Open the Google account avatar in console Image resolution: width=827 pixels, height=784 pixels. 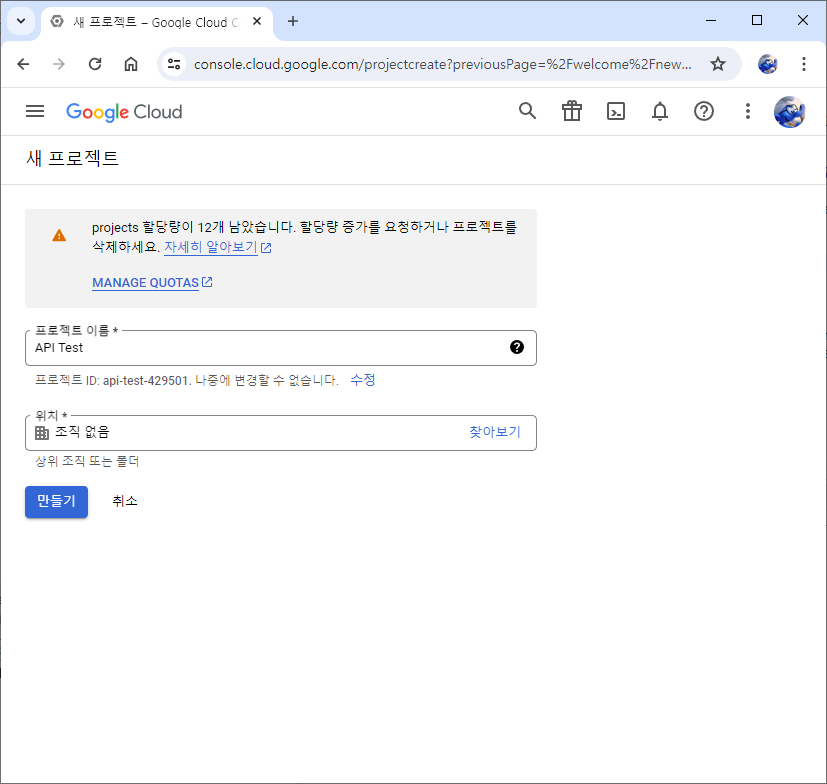(790, 112)
